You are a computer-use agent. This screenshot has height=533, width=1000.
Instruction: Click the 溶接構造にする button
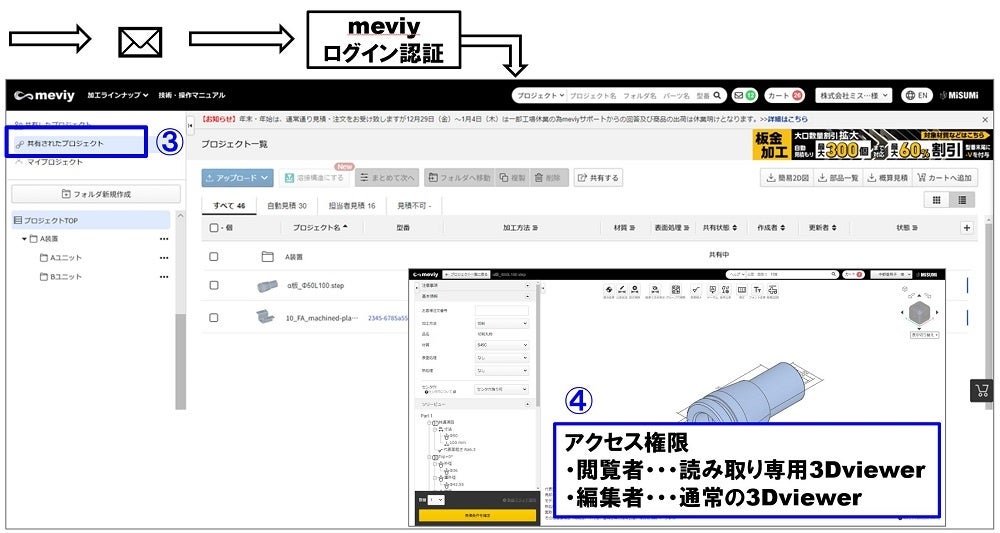[314, 178]
